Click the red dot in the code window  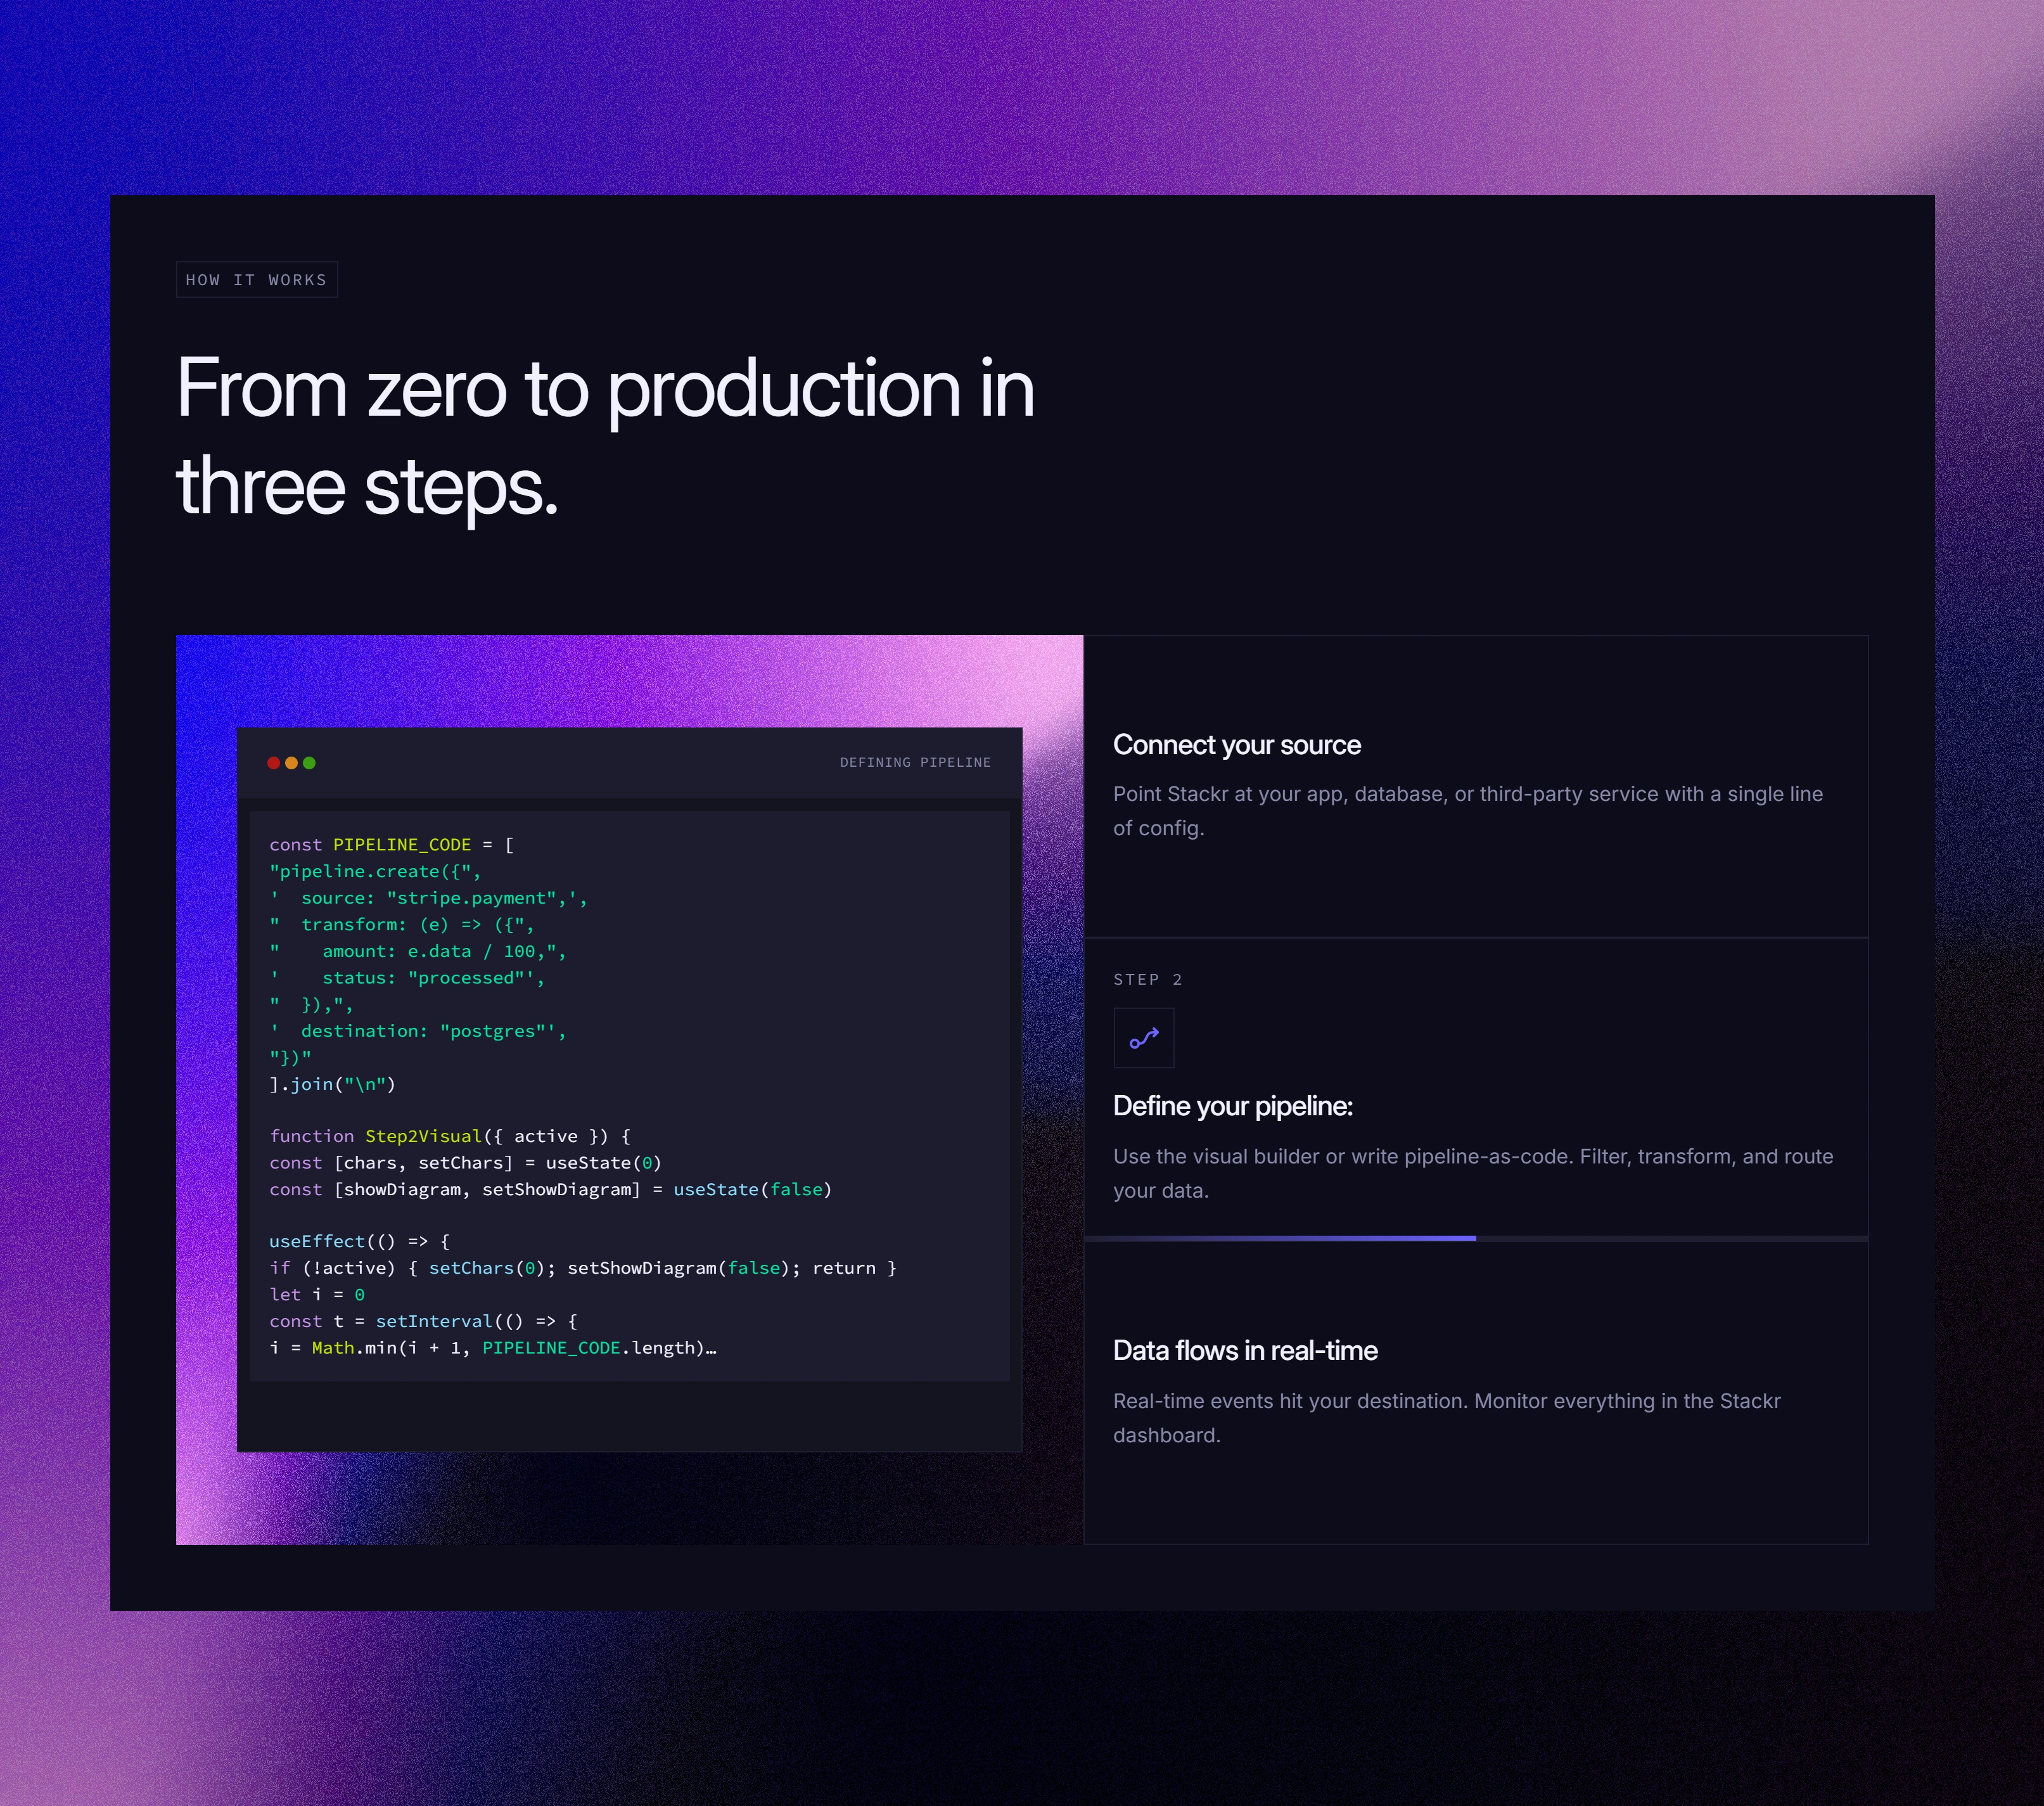tap(273, 763)
